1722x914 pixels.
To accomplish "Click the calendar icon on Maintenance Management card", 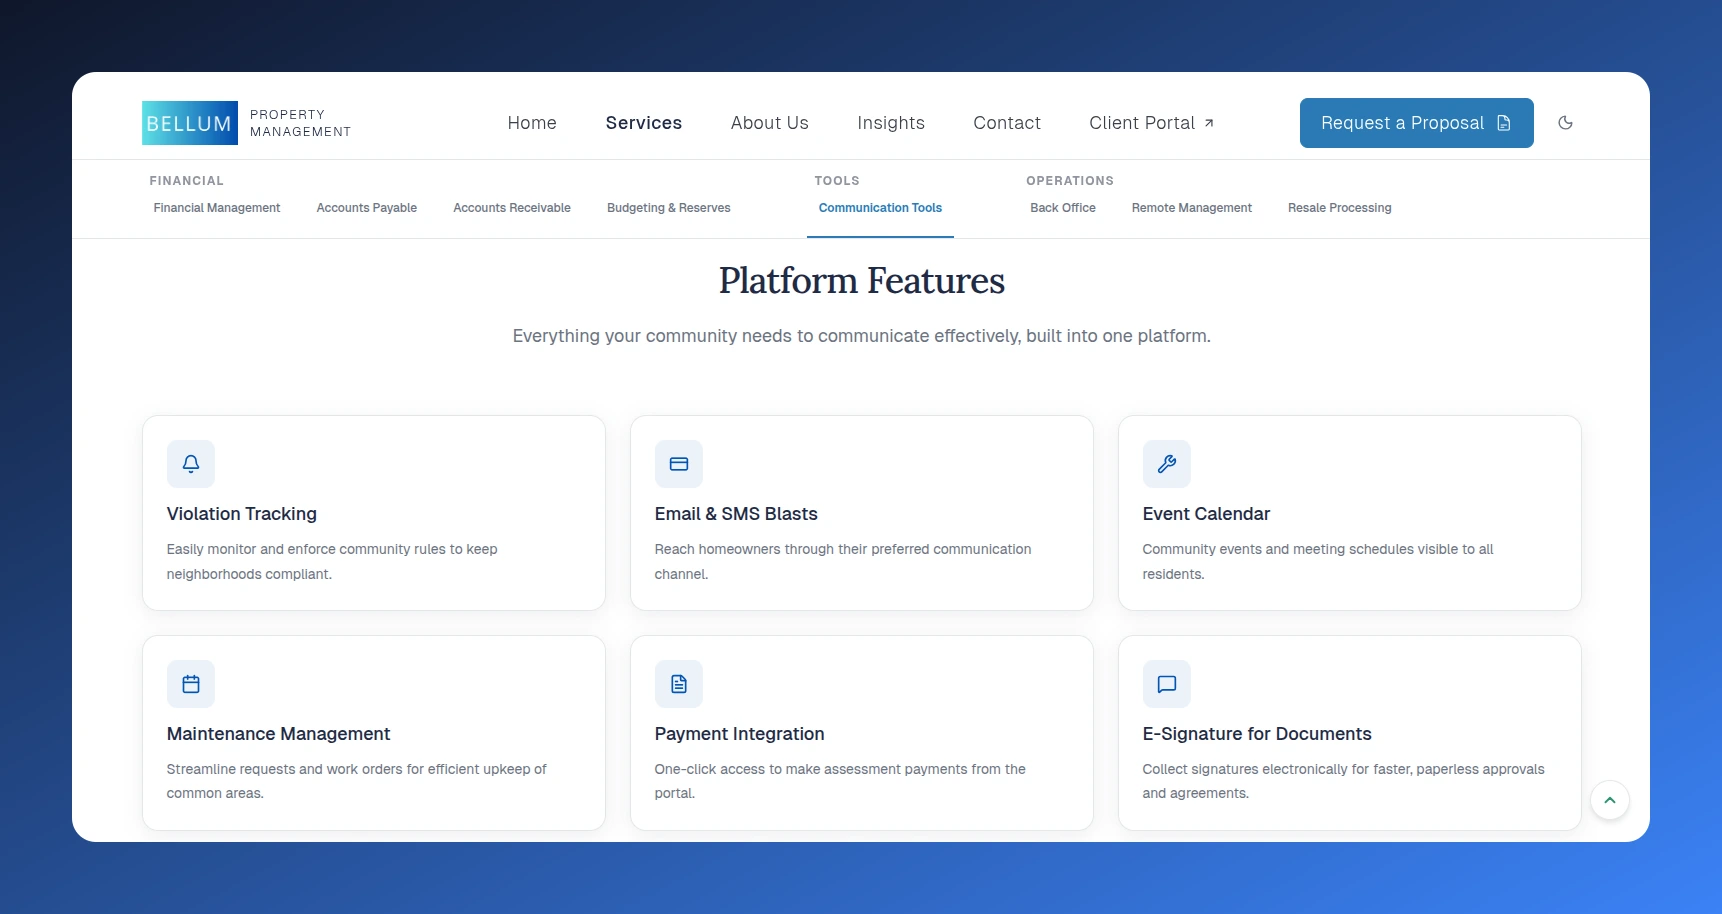I will pyautogui.click(x=191, y=684).
